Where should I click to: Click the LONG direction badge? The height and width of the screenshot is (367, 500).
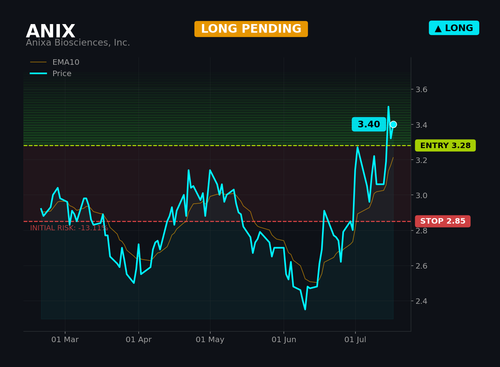[454, 28]
